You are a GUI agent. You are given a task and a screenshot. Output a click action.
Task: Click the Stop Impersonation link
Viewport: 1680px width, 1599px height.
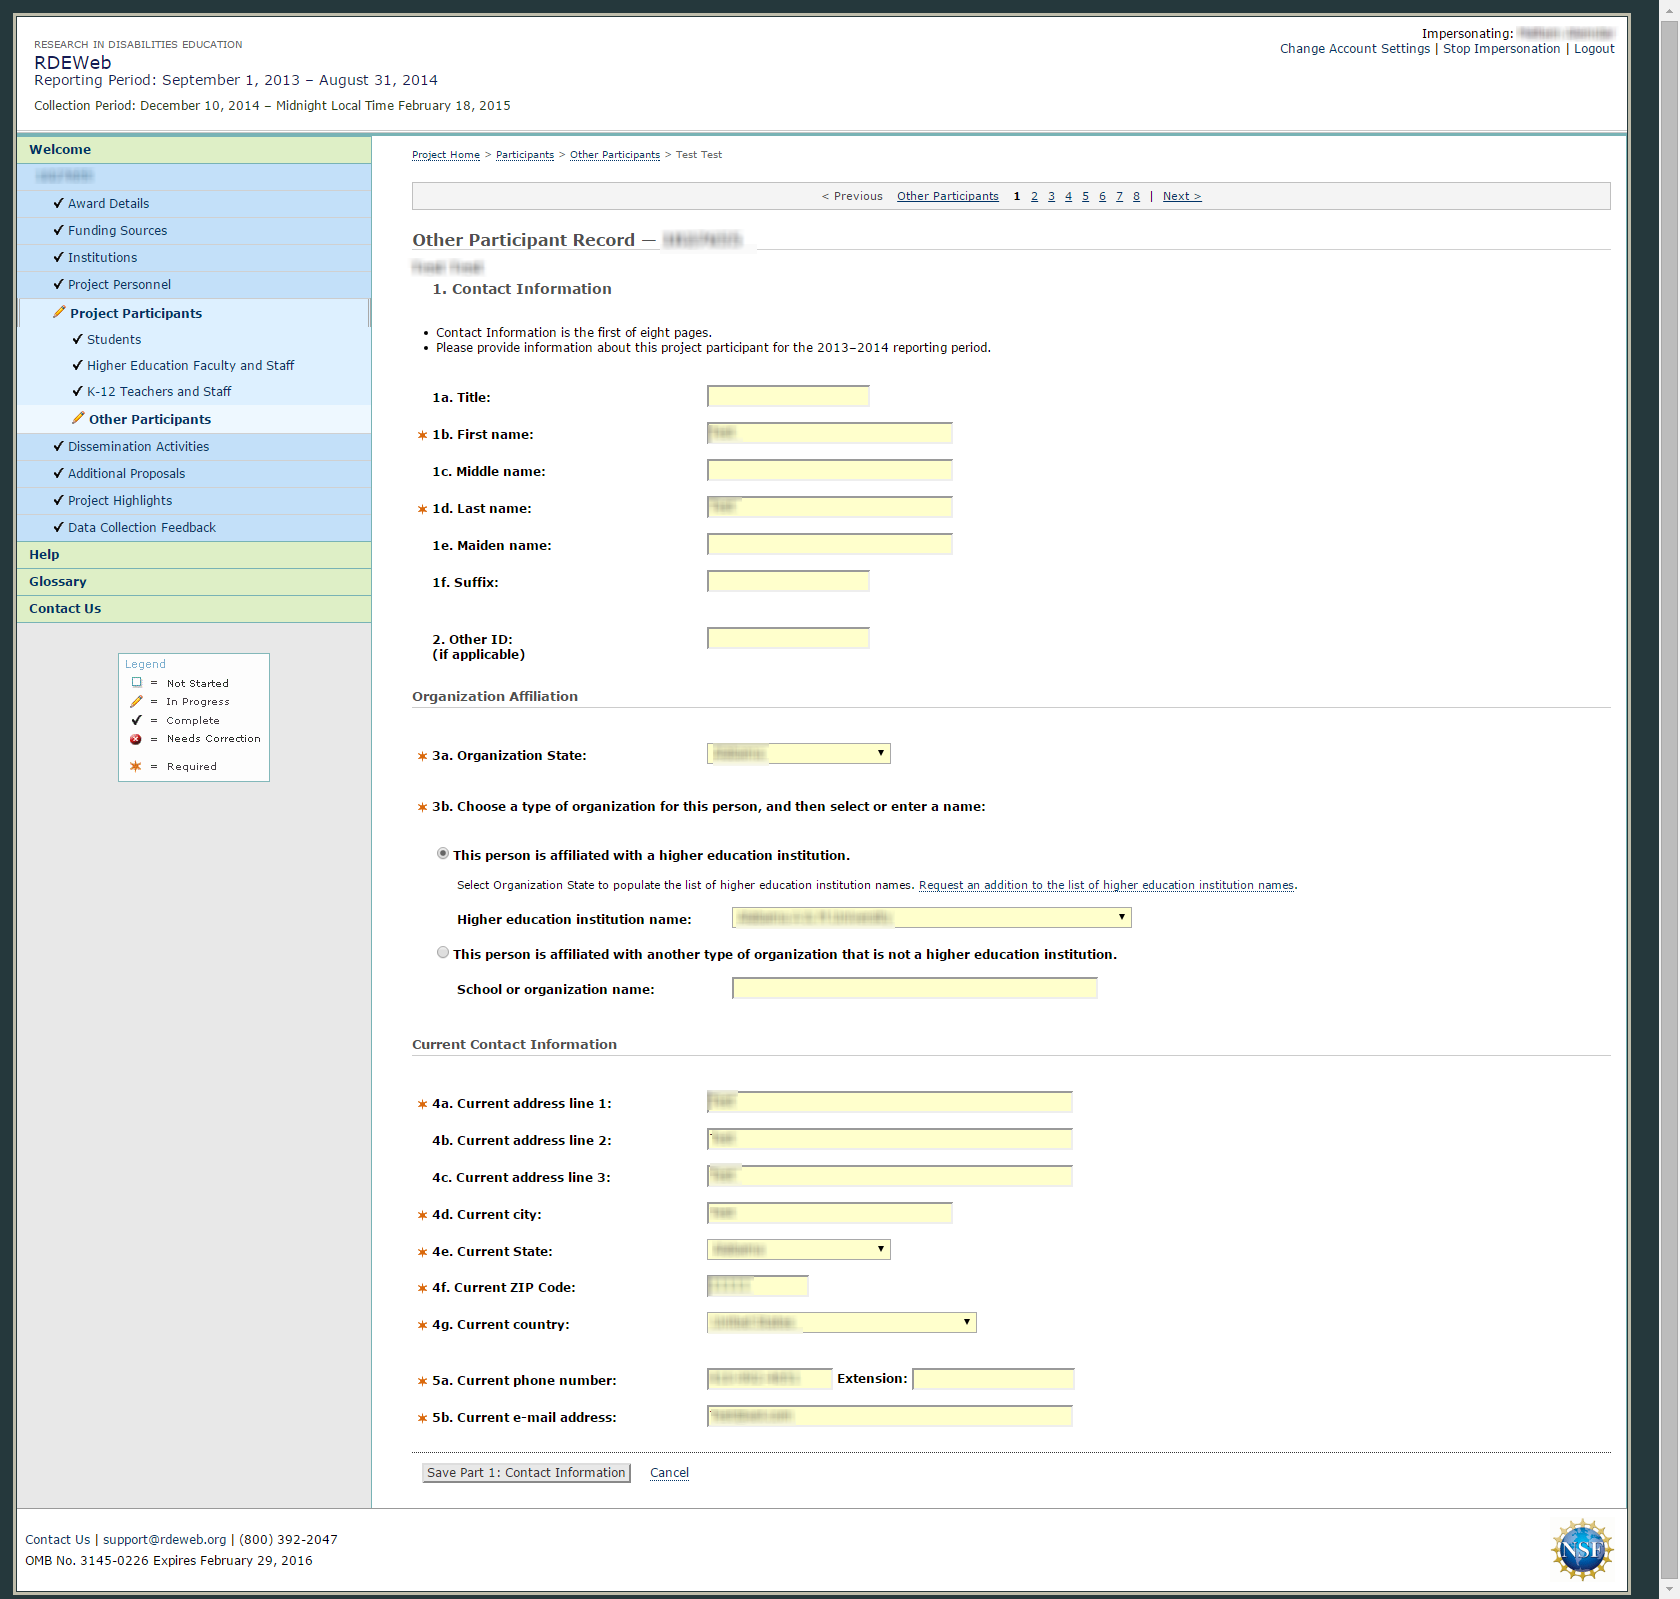coord(1500,49)
